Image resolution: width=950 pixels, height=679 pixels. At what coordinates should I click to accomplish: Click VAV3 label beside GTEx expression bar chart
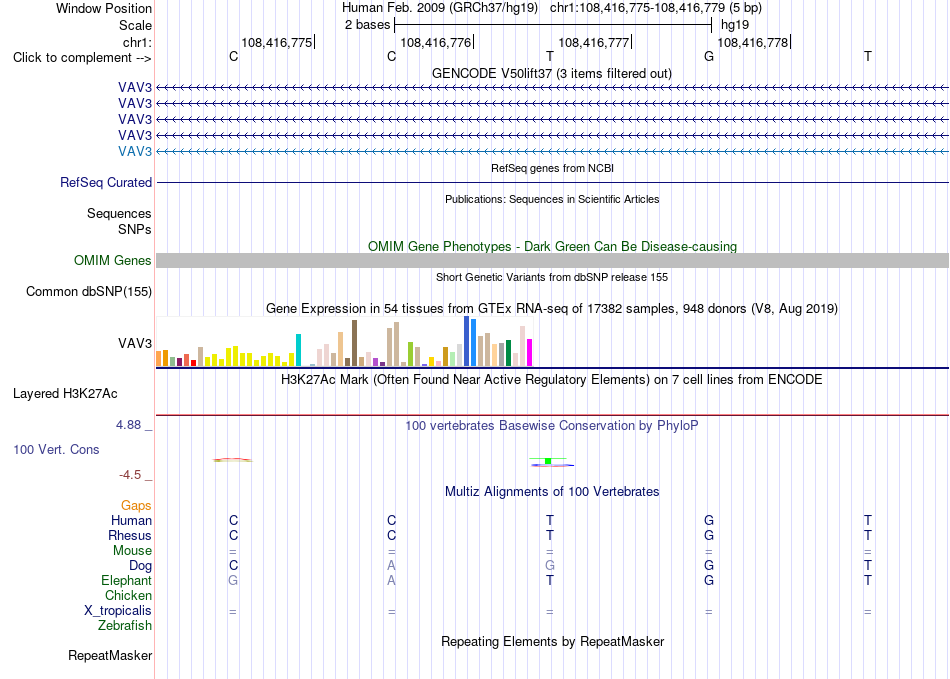pos(135,343)
